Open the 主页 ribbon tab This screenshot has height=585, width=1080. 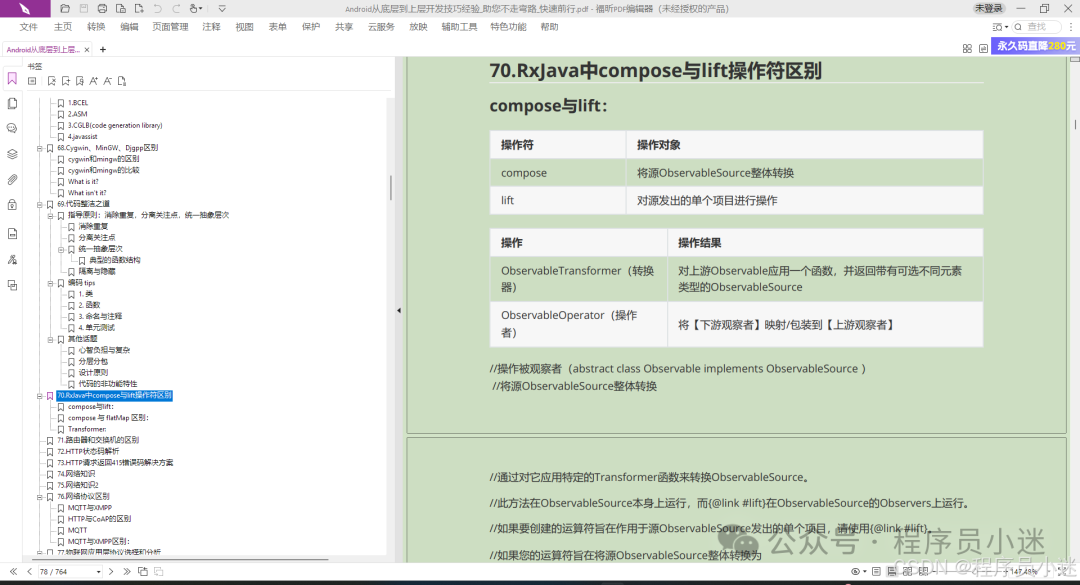point(63,27)
